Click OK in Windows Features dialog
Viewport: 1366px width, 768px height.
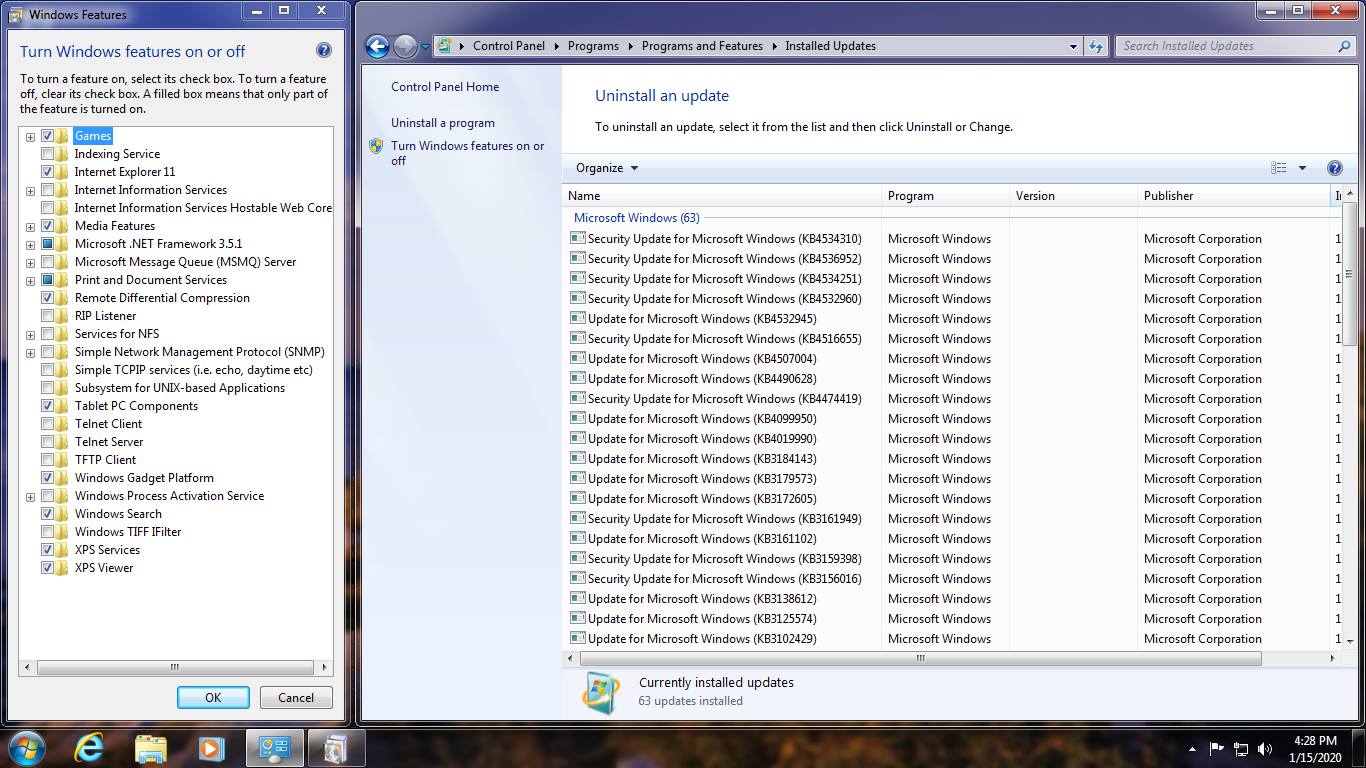click(x=213, y=698)
